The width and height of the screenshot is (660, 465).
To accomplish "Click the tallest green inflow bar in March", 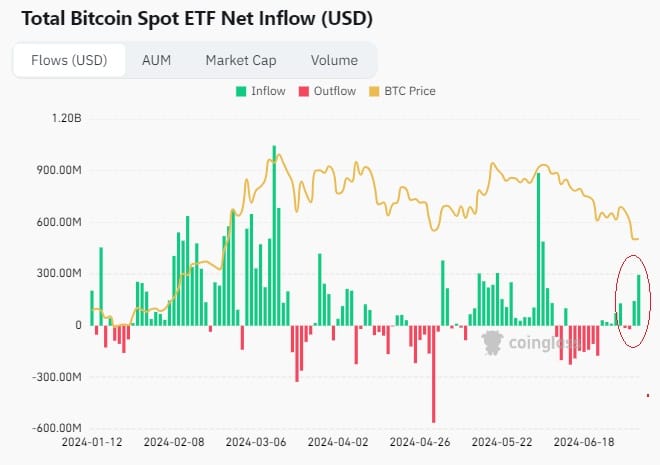I will coord(274,236).
